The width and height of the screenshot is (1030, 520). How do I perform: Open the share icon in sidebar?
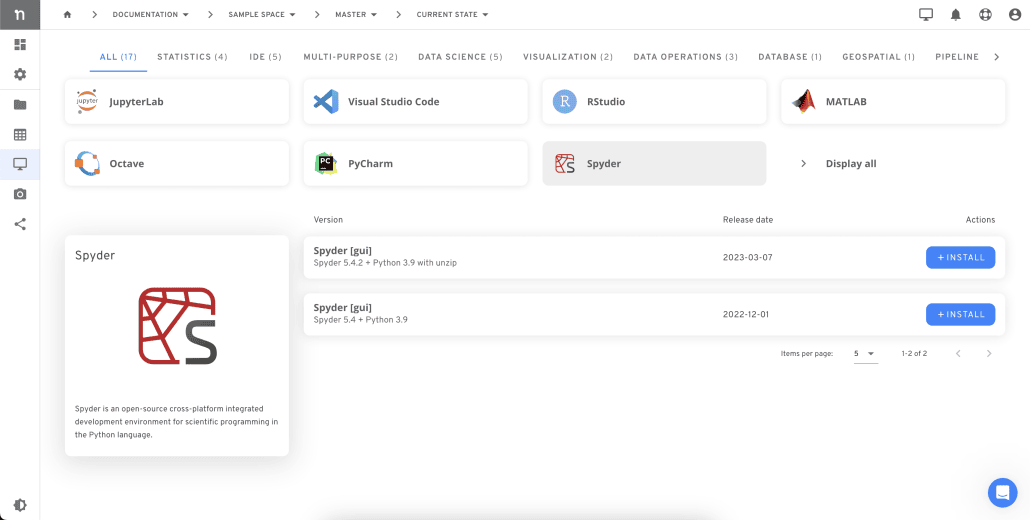tap(20, 224)
